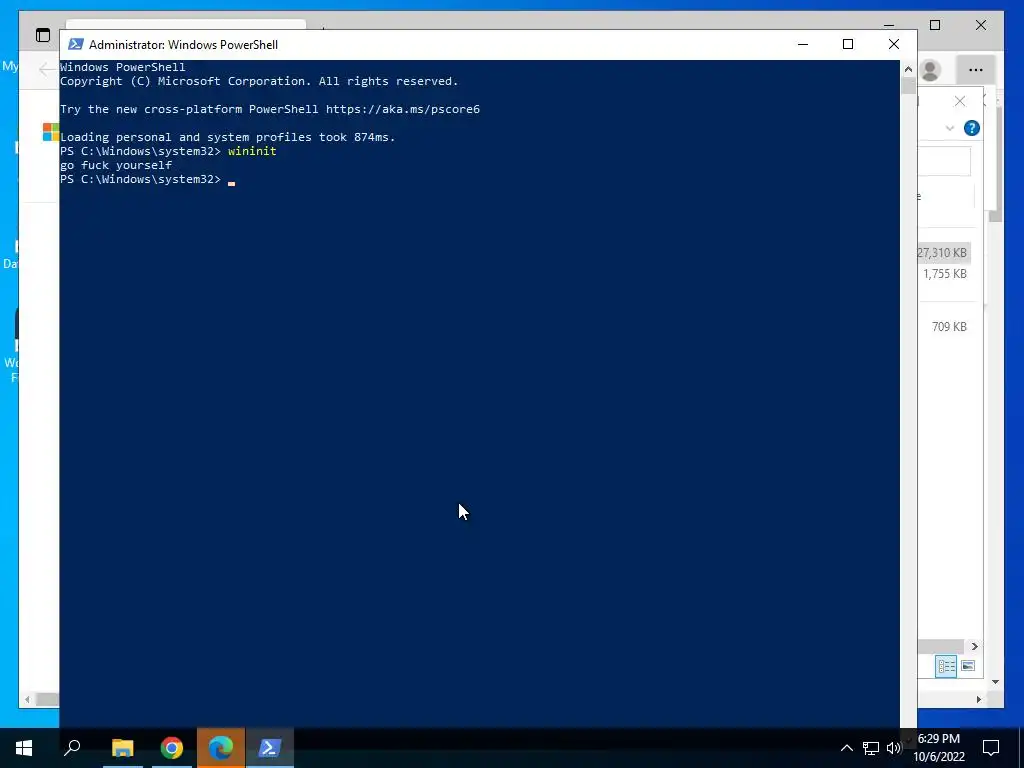
Task: Click the blue help question mark icon
Action: (x=972, y=128)
